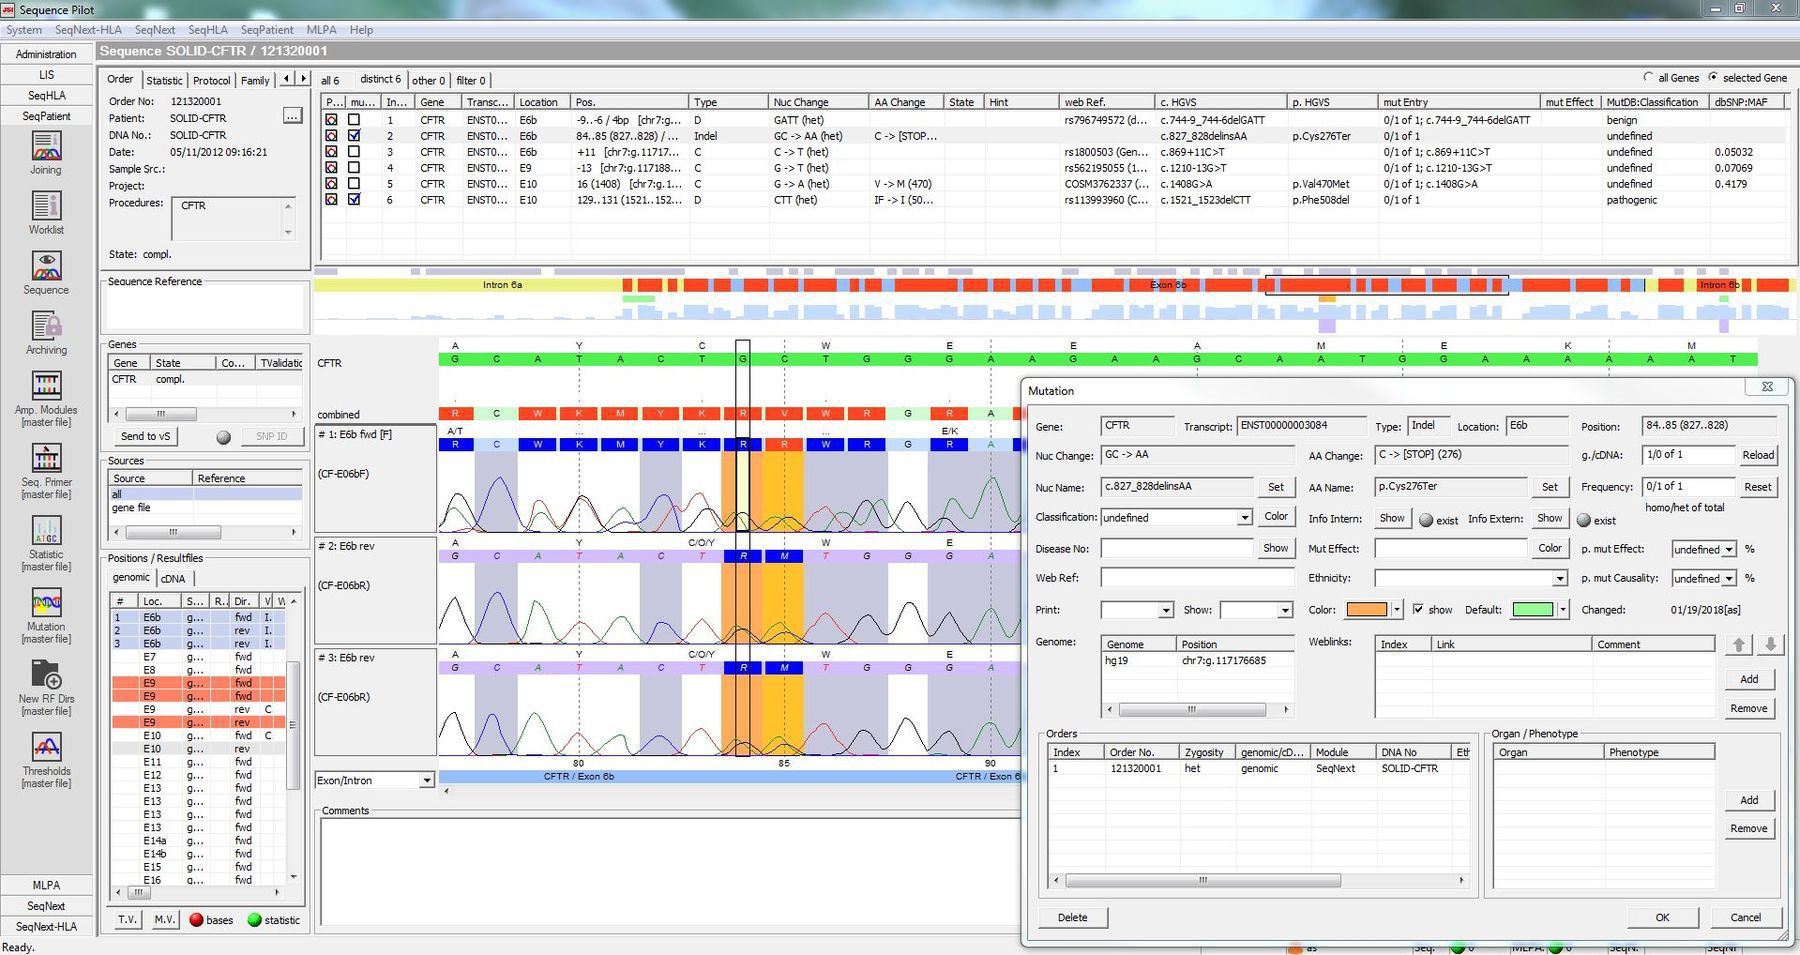Switch to the Statistic tab

point(164,80)
